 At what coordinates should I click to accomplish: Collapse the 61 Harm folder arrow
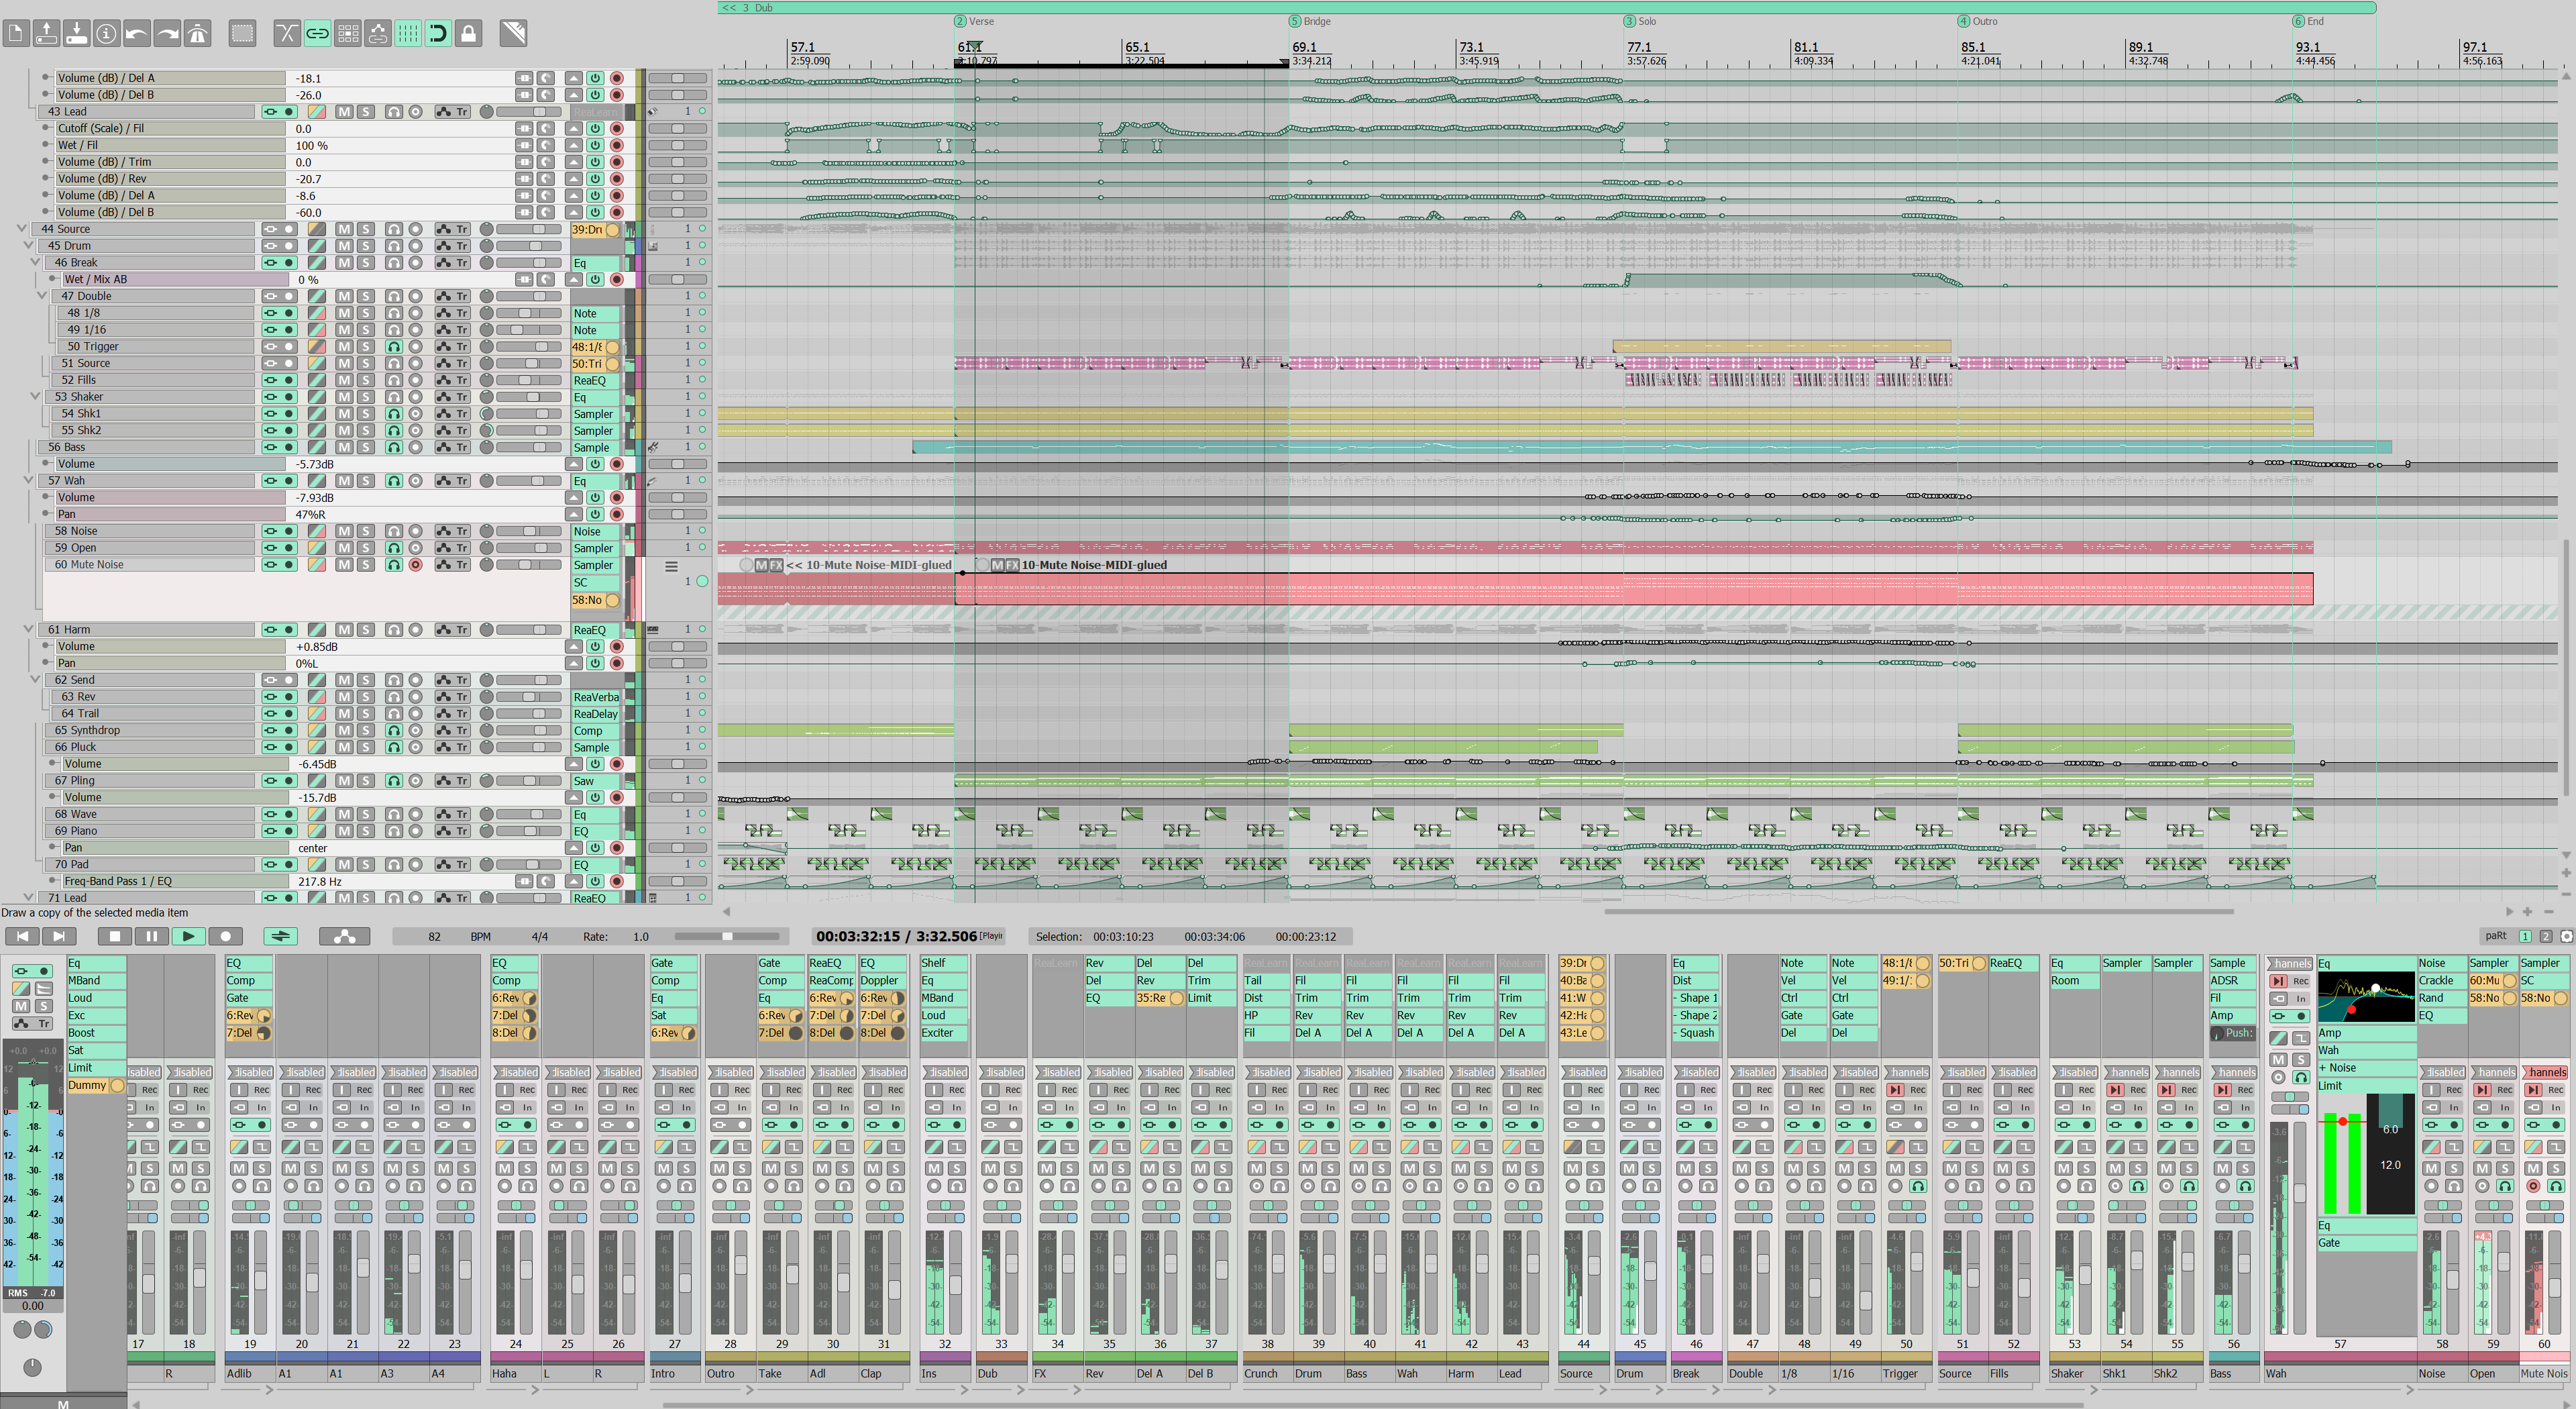click(29, 630)
